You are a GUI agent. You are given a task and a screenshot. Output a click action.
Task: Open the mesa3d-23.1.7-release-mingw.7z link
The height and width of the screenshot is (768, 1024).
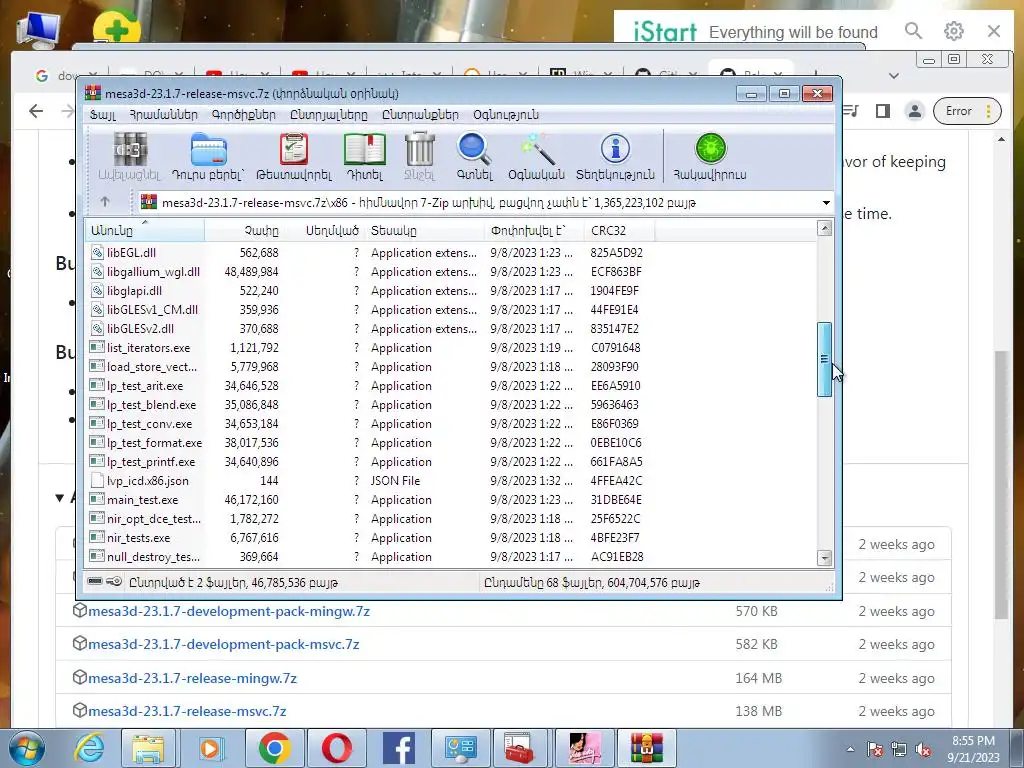[192, 679]
